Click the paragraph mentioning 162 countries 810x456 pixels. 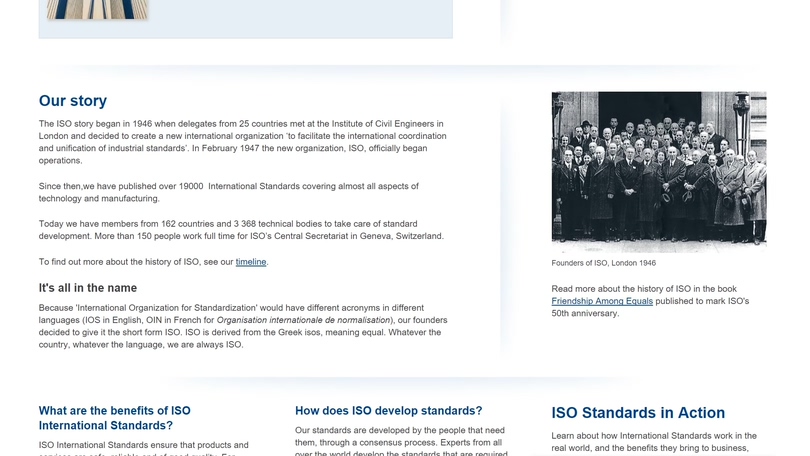241,230
